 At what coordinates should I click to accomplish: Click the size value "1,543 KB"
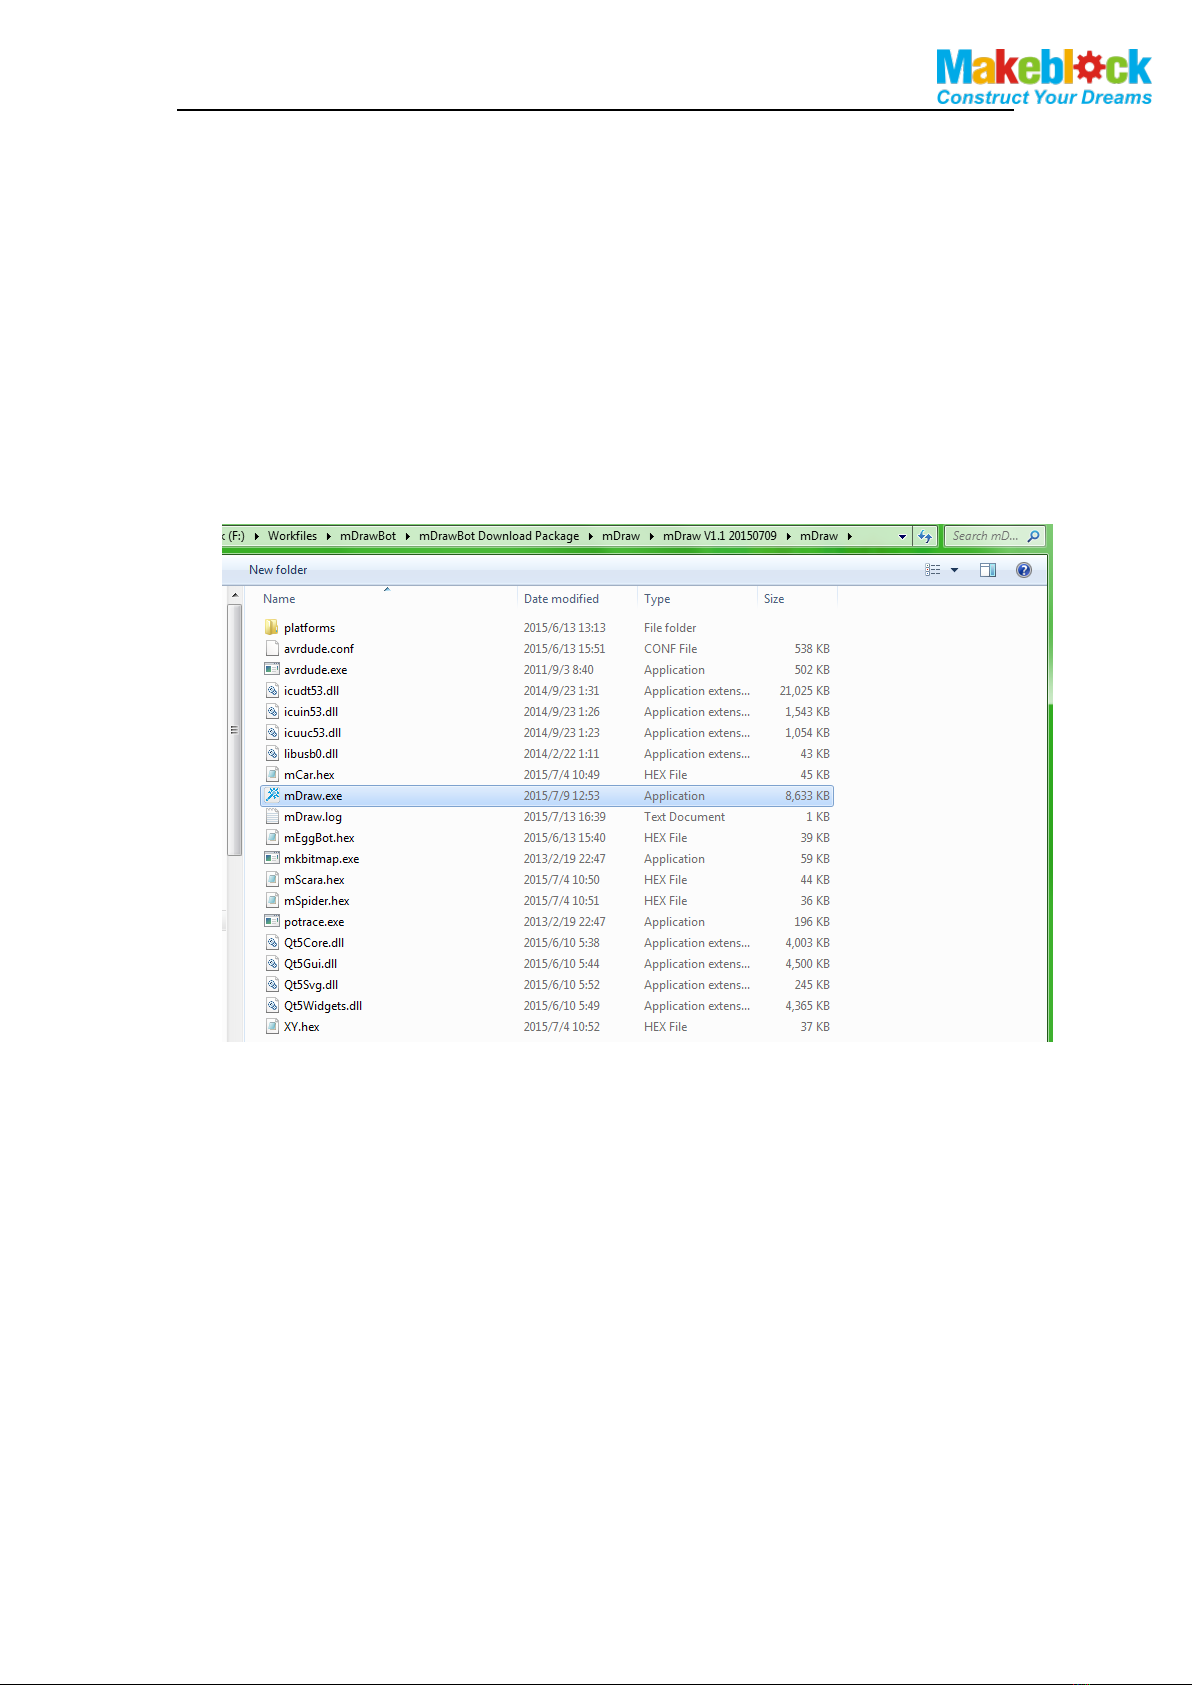click(807, 712)
